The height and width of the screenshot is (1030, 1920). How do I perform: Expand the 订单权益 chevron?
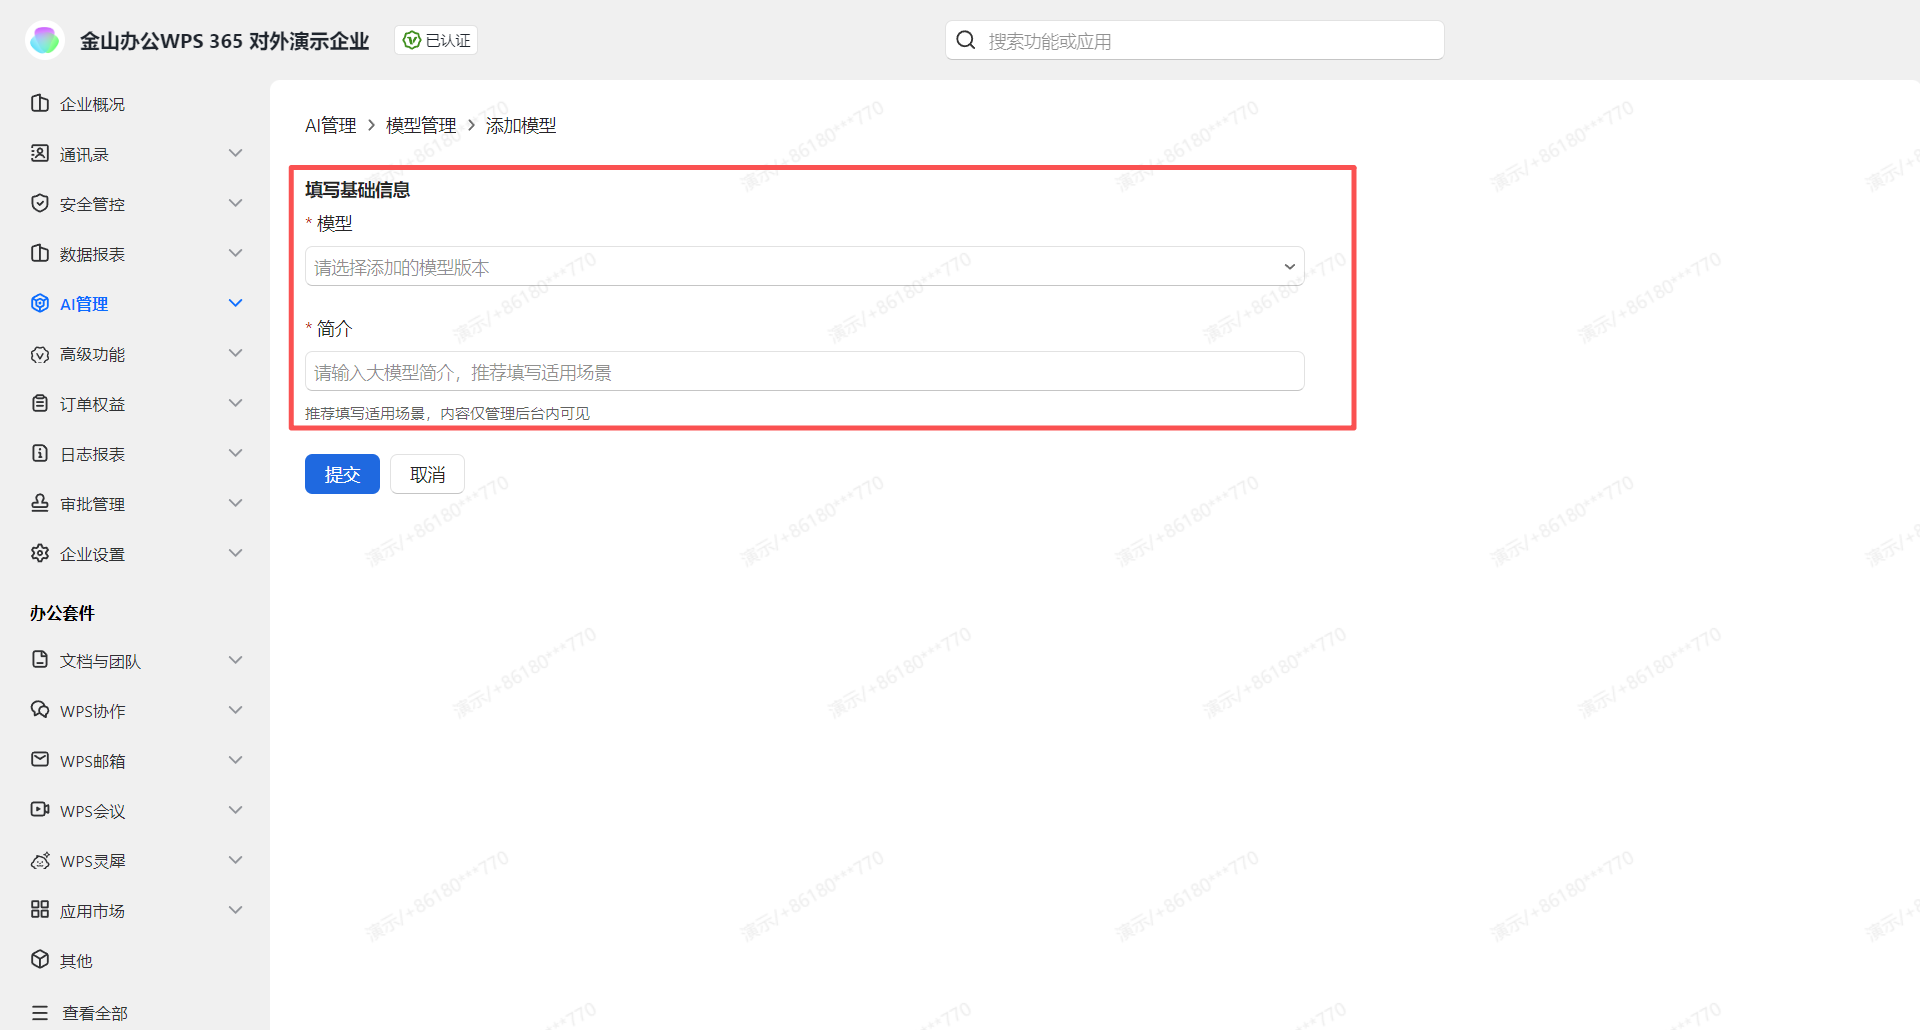(x=236, y=403)
